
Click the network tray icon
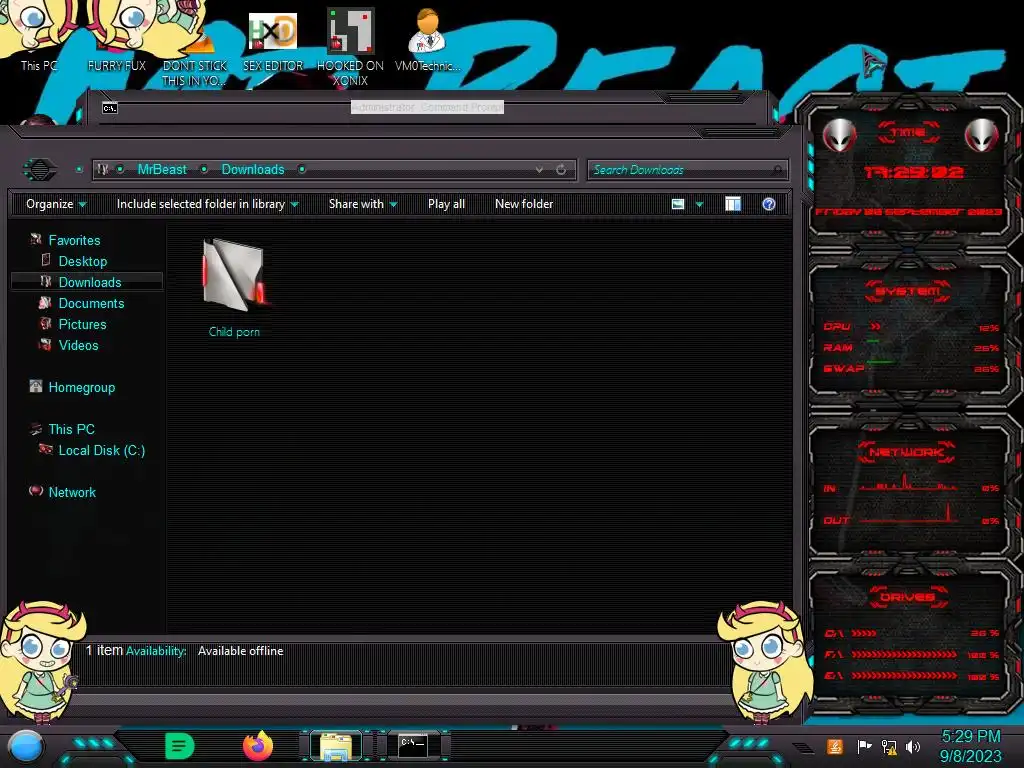tap(888, 746)
